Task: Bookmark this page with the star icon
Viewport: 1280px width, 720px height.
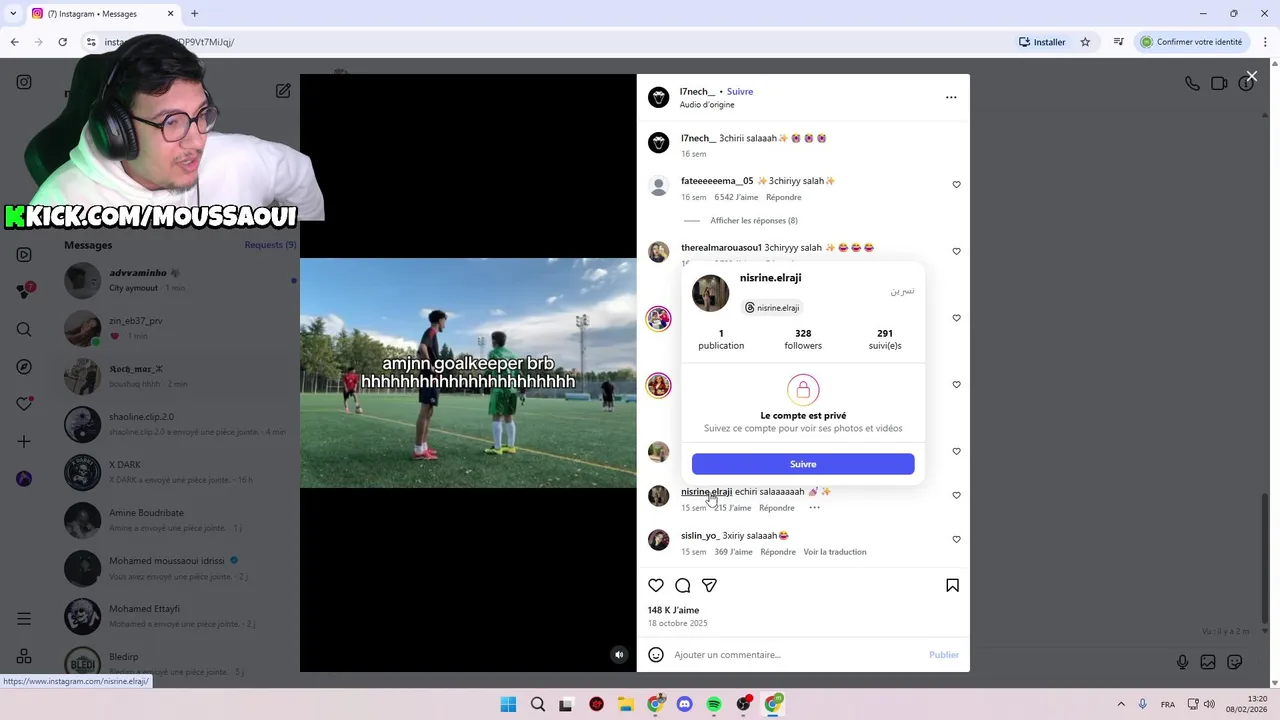Action: [1085, 42]
